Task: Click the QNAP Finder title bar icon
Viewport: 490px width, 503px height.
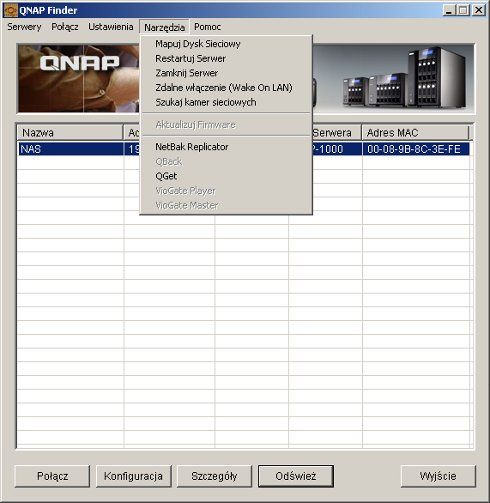Action: pyautogui.click(x=10, y=10)
